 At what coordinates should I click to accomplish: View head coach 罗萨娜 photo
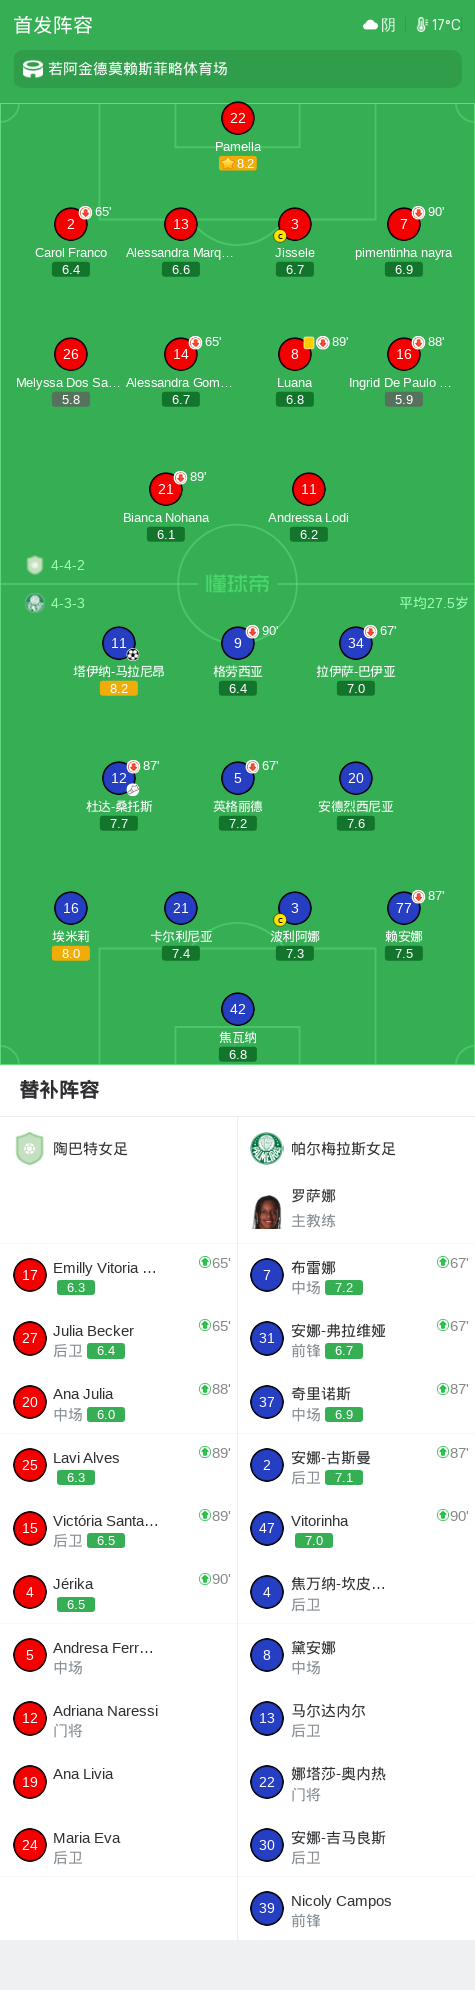pyautogui.click(x=267, y=1212)
